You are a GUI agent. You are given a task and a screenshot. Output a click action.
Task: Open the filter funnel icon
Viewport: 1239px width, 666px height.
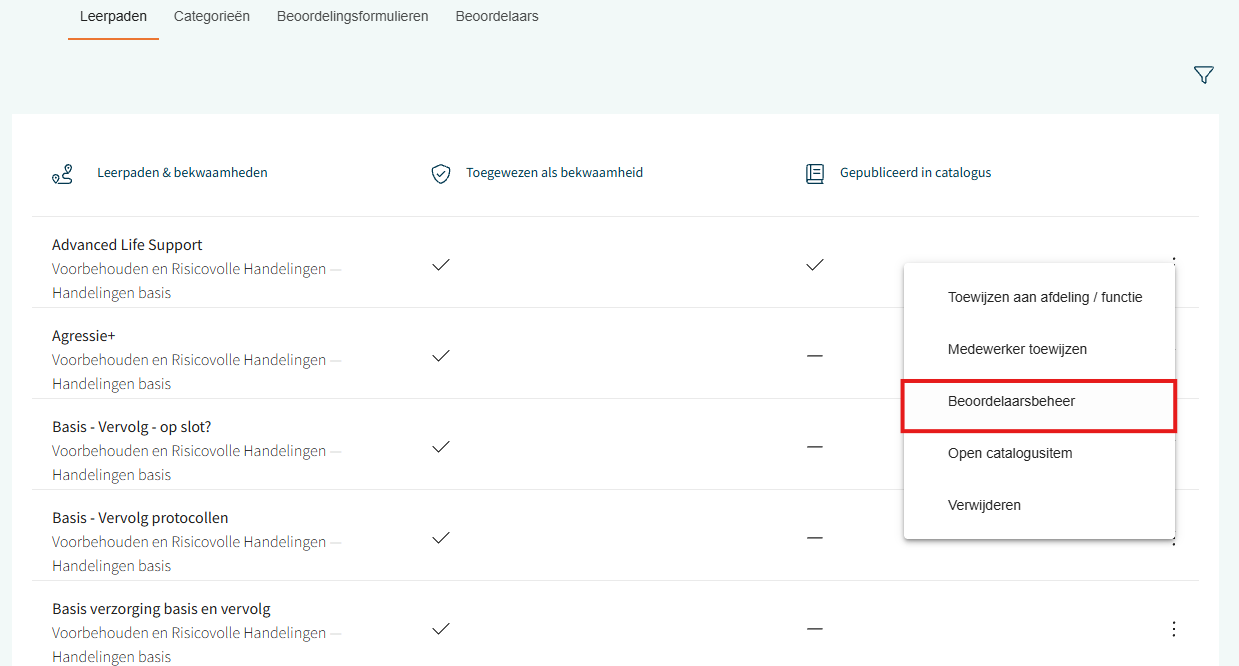pyautogui.click(x=1203, y=75)
